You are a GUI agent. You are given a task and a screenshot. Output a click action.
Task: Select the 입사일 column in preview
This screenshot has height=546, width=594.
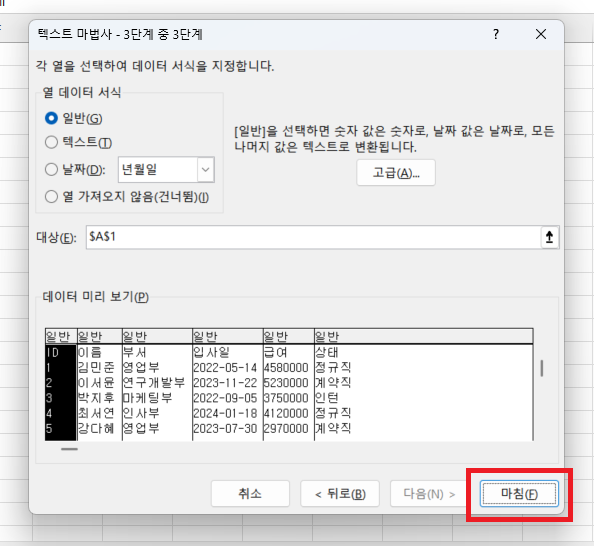click(x=211, y=352)
